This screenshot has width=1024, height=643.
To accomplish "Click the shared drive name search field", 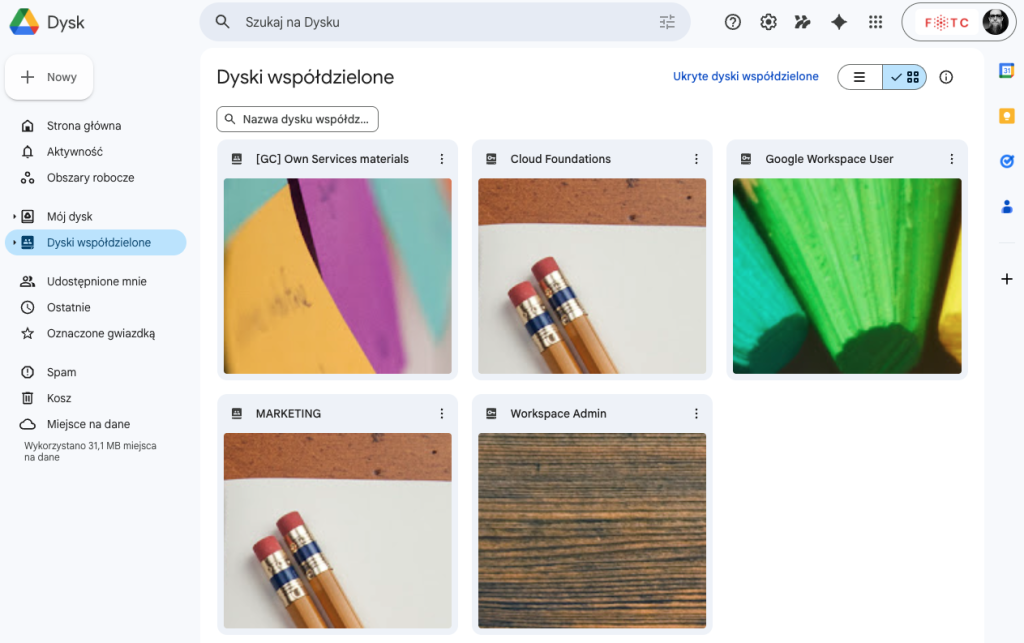I will [x=296, y=119].
